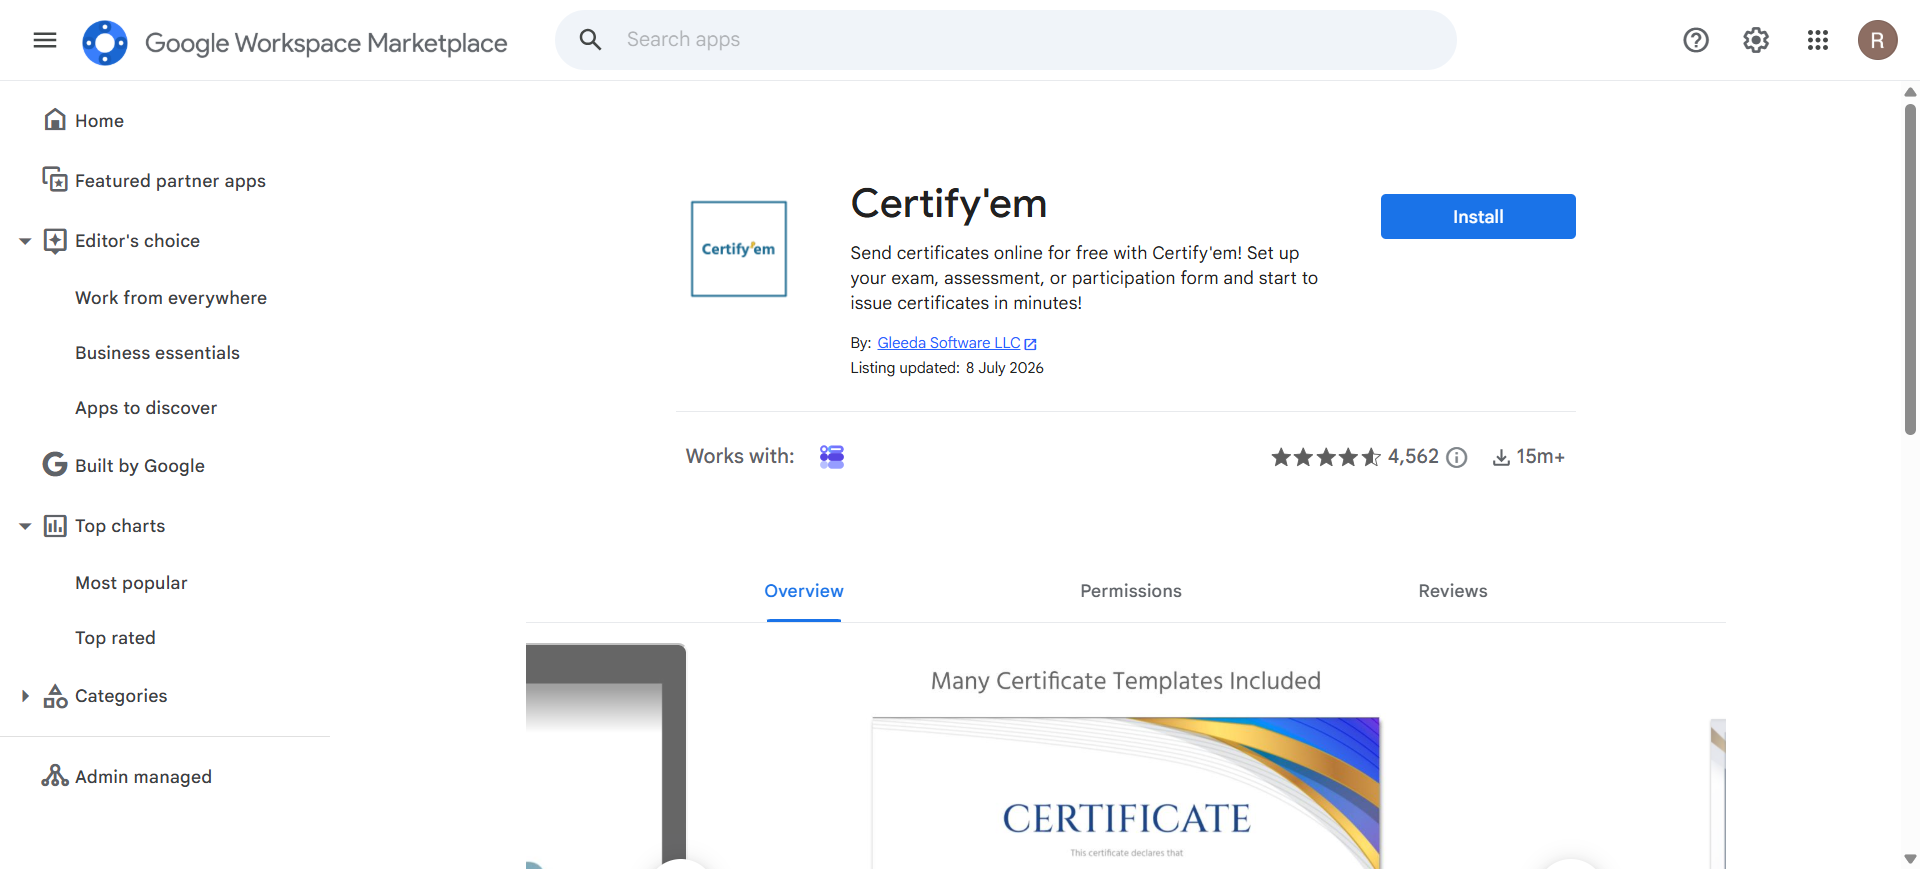Open the rating info icon

click(x=1457, y=457)
